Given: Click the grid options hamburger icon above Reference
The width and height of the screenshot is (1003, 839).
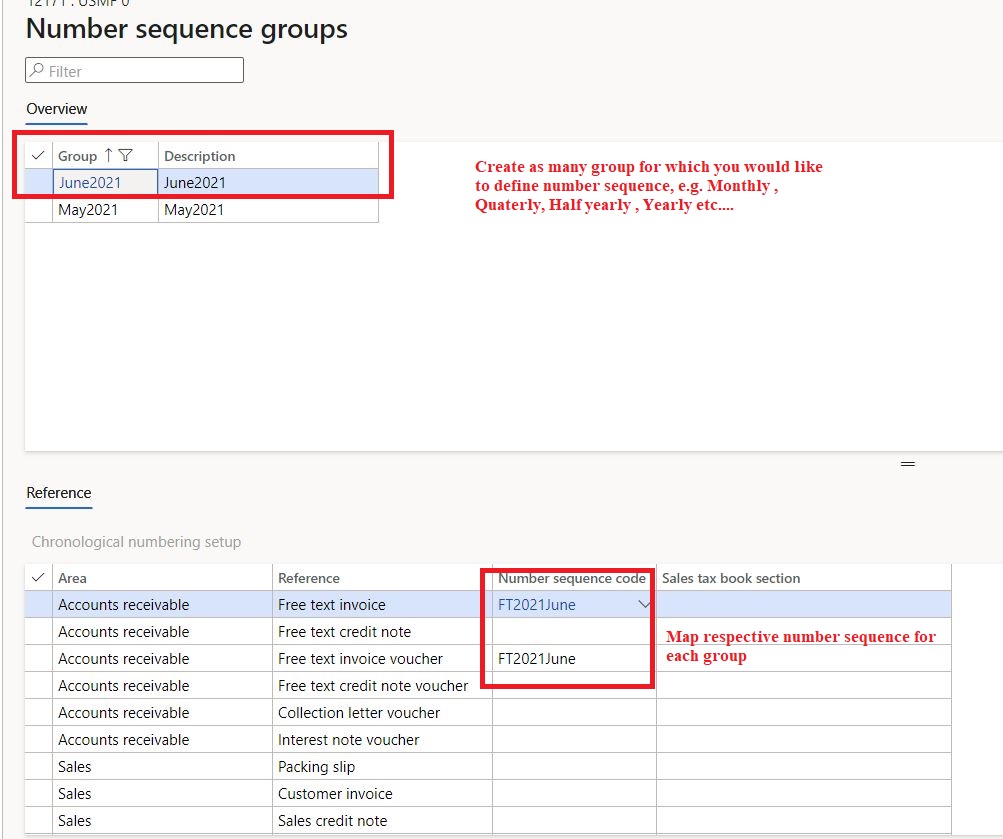Looking at the screenshot, I should click(x=907, y=464).
